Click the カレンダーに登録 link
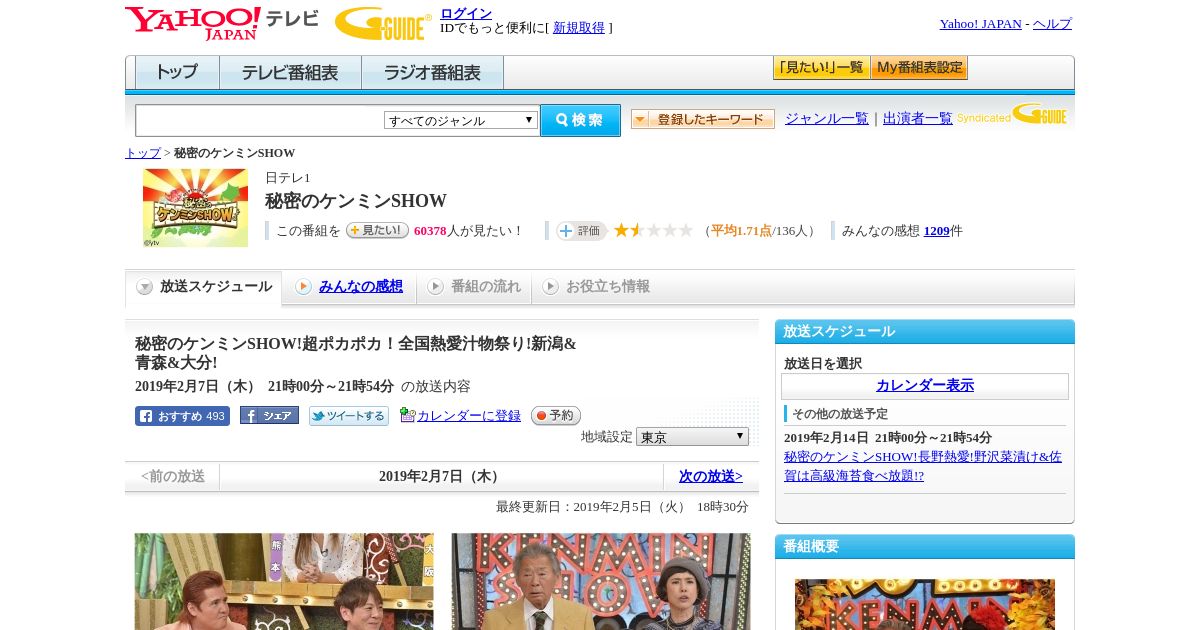This screenshot has width=1200, height=630. [469, 416]
